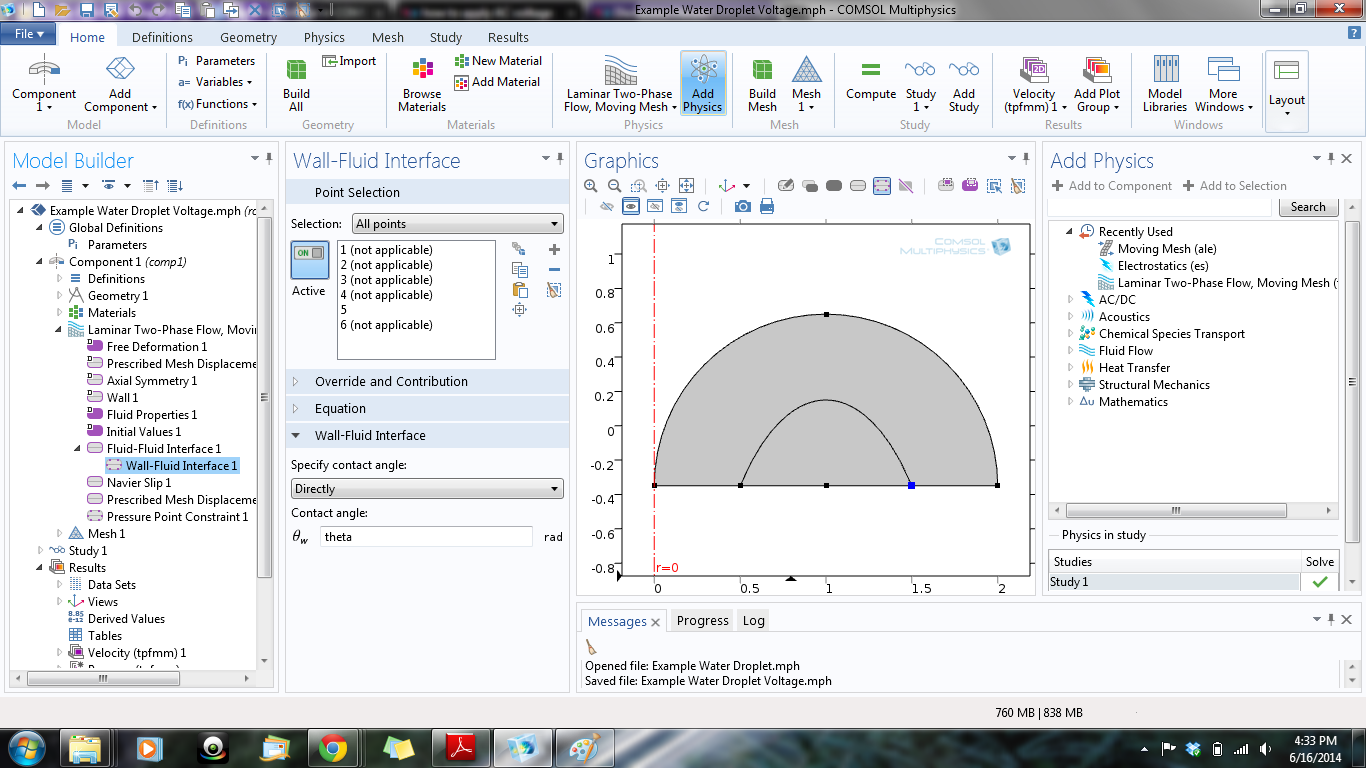Open the 'Directly' contact angle dropdown
Screen dimensions: 1366x768
tap(427, 489)
